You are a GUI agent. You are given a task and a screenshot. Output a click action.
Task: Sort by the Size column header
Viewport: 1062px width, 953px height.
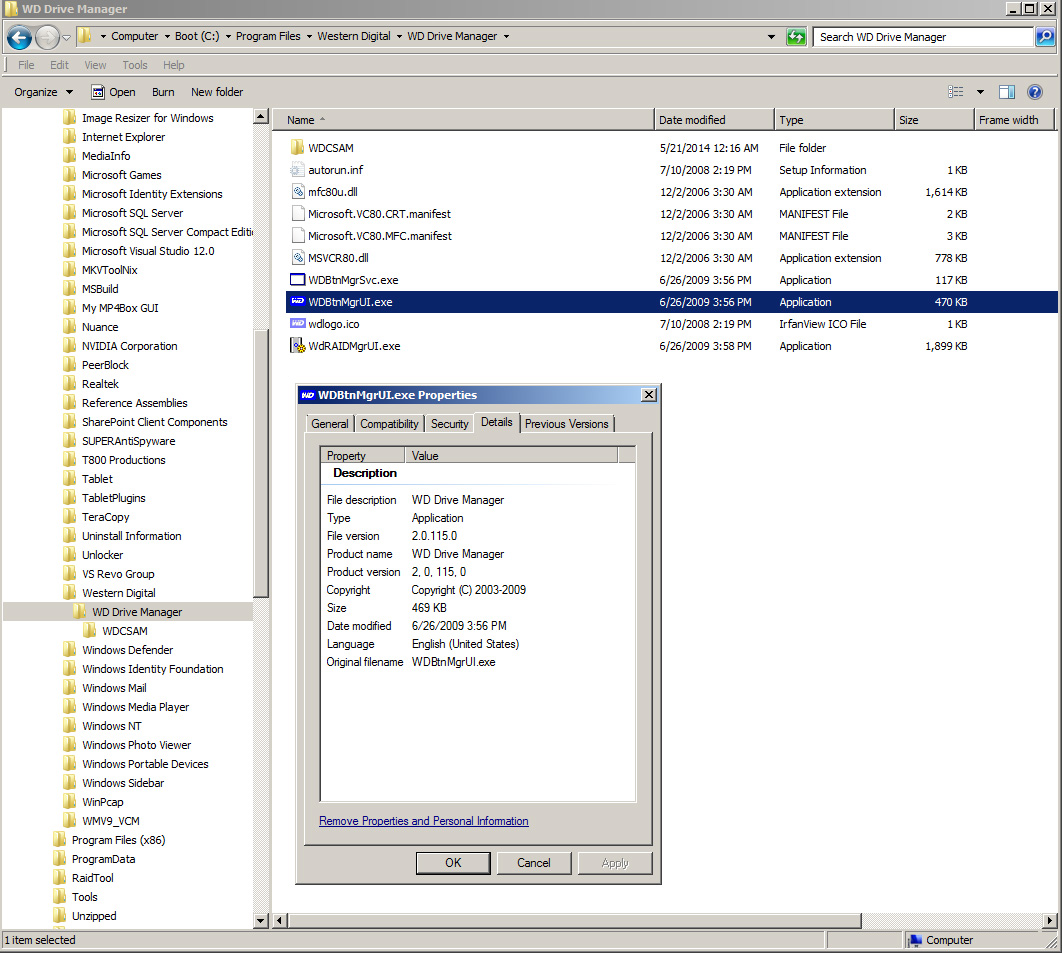pyautogui.click(x=934, y=120)
